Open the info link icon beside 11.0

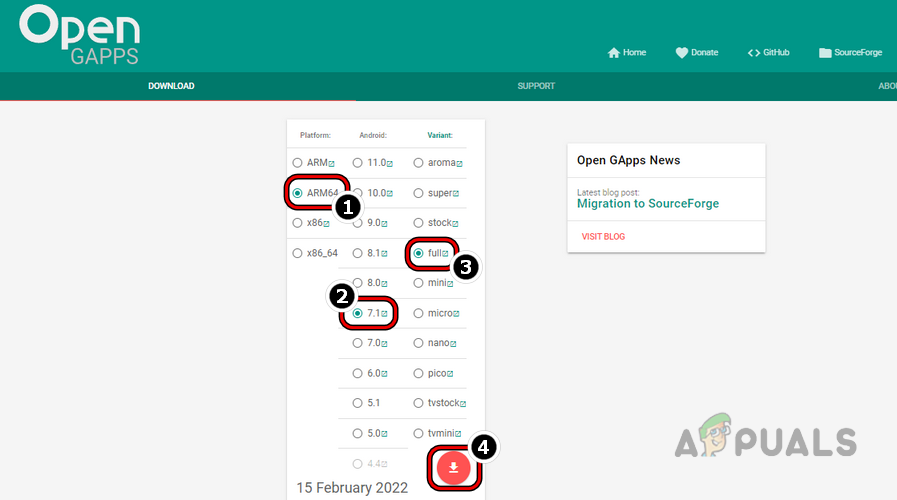click(390, 164)
